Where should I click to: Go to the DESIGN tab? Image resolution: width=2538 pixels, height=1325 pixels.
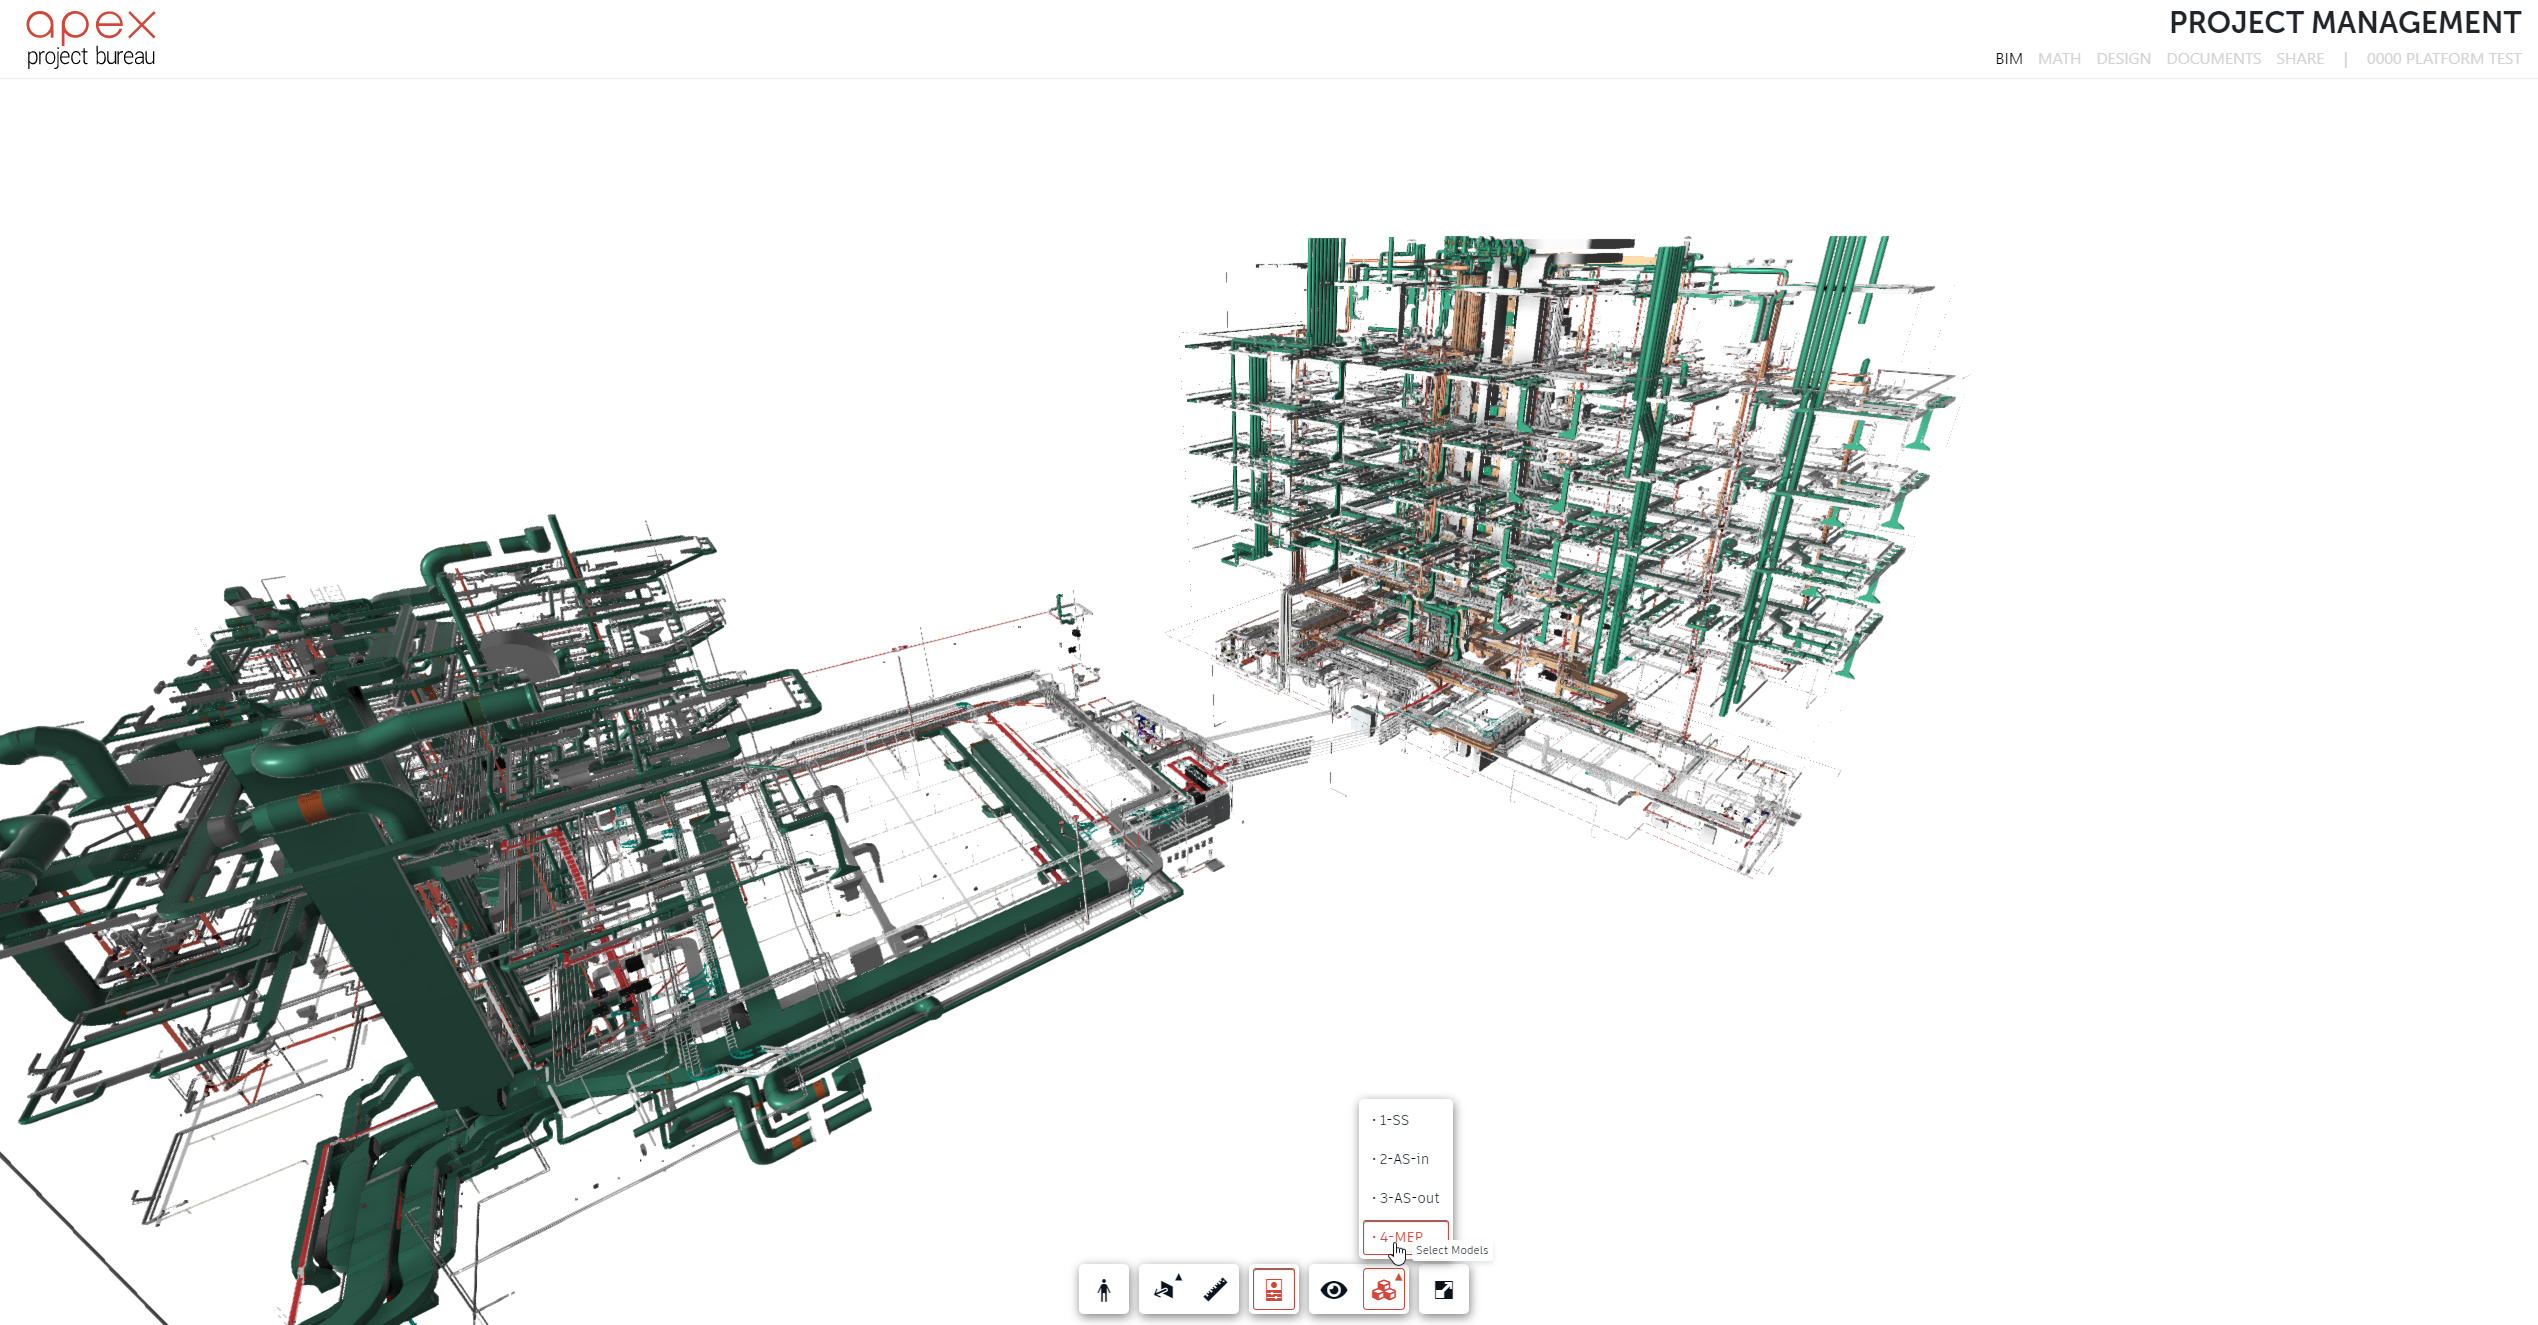[2123, 59]
